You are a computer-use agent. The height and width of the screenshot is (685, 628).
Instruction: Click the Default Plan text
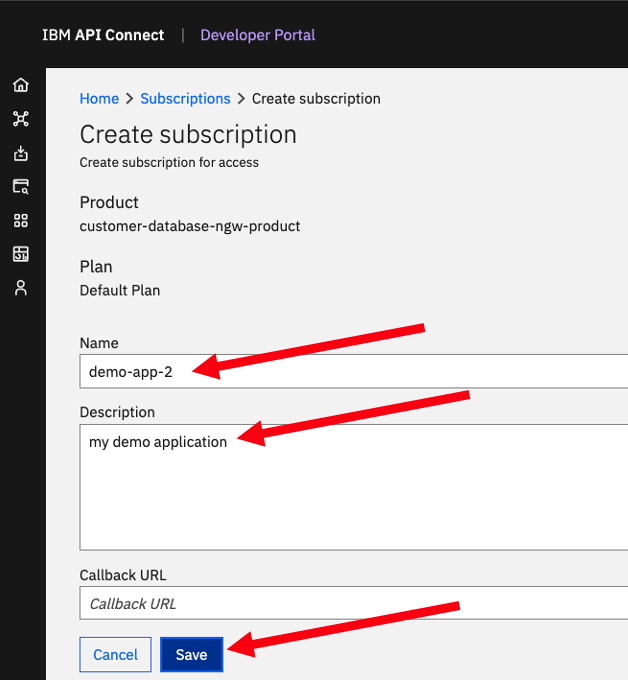click(120, 291)
